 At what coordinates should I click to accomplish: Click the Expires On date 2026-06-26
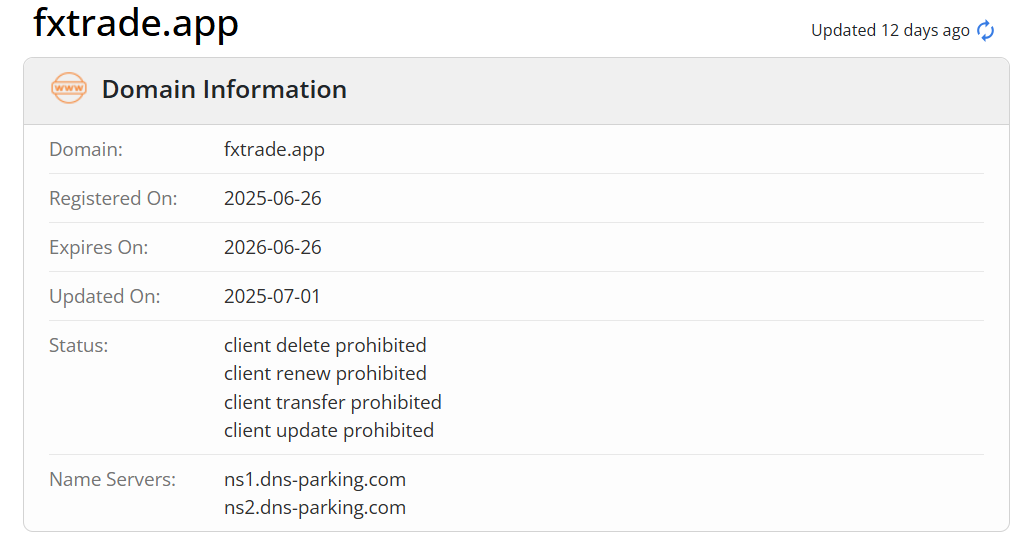click(273, 247)
